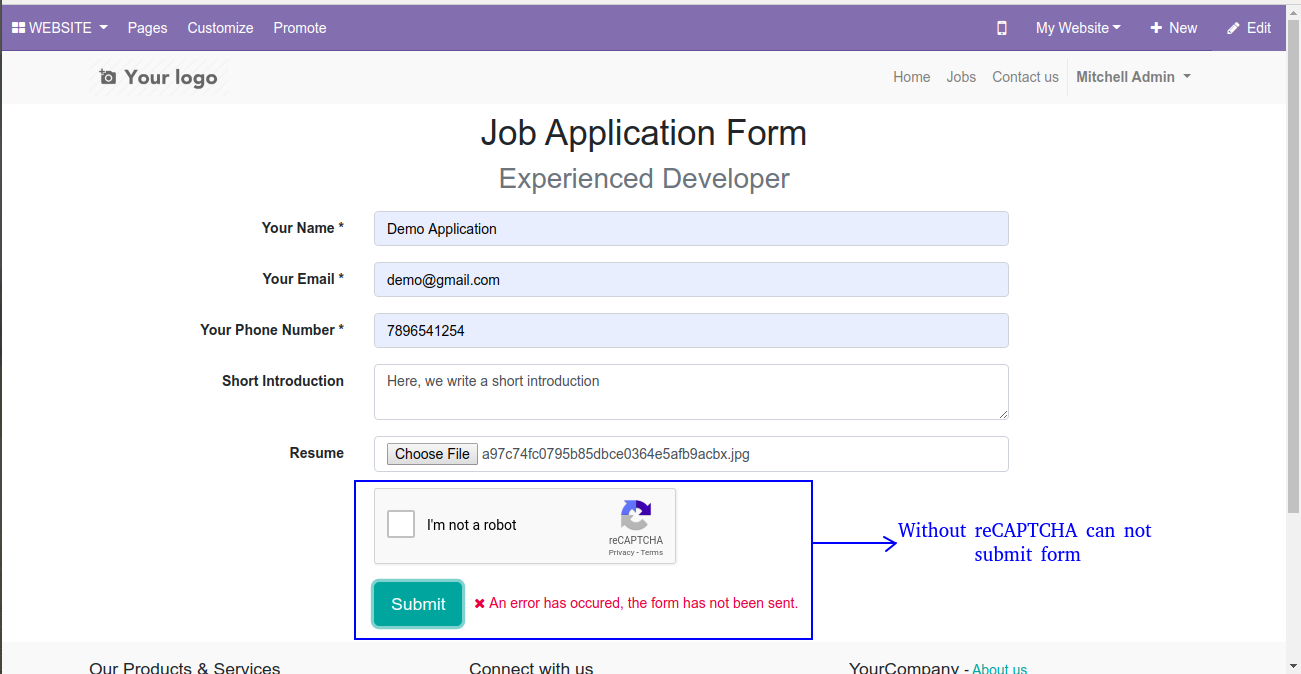Image resolution: width=1301 pixels, height=674 pixels.
Task: Click the New plus icon
Action: (x=1156, y=28)
